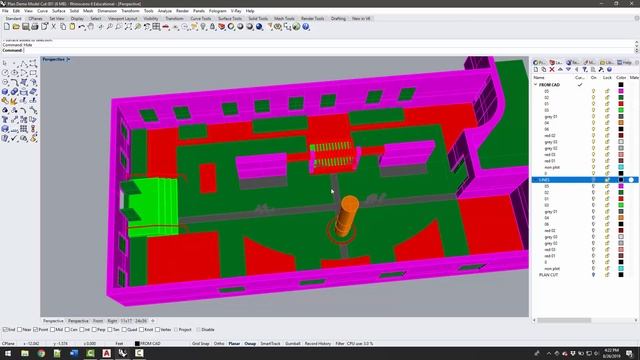Click the Save diskette icon
Viewport: 640px width, 360px height.
[x=25, y=27]
